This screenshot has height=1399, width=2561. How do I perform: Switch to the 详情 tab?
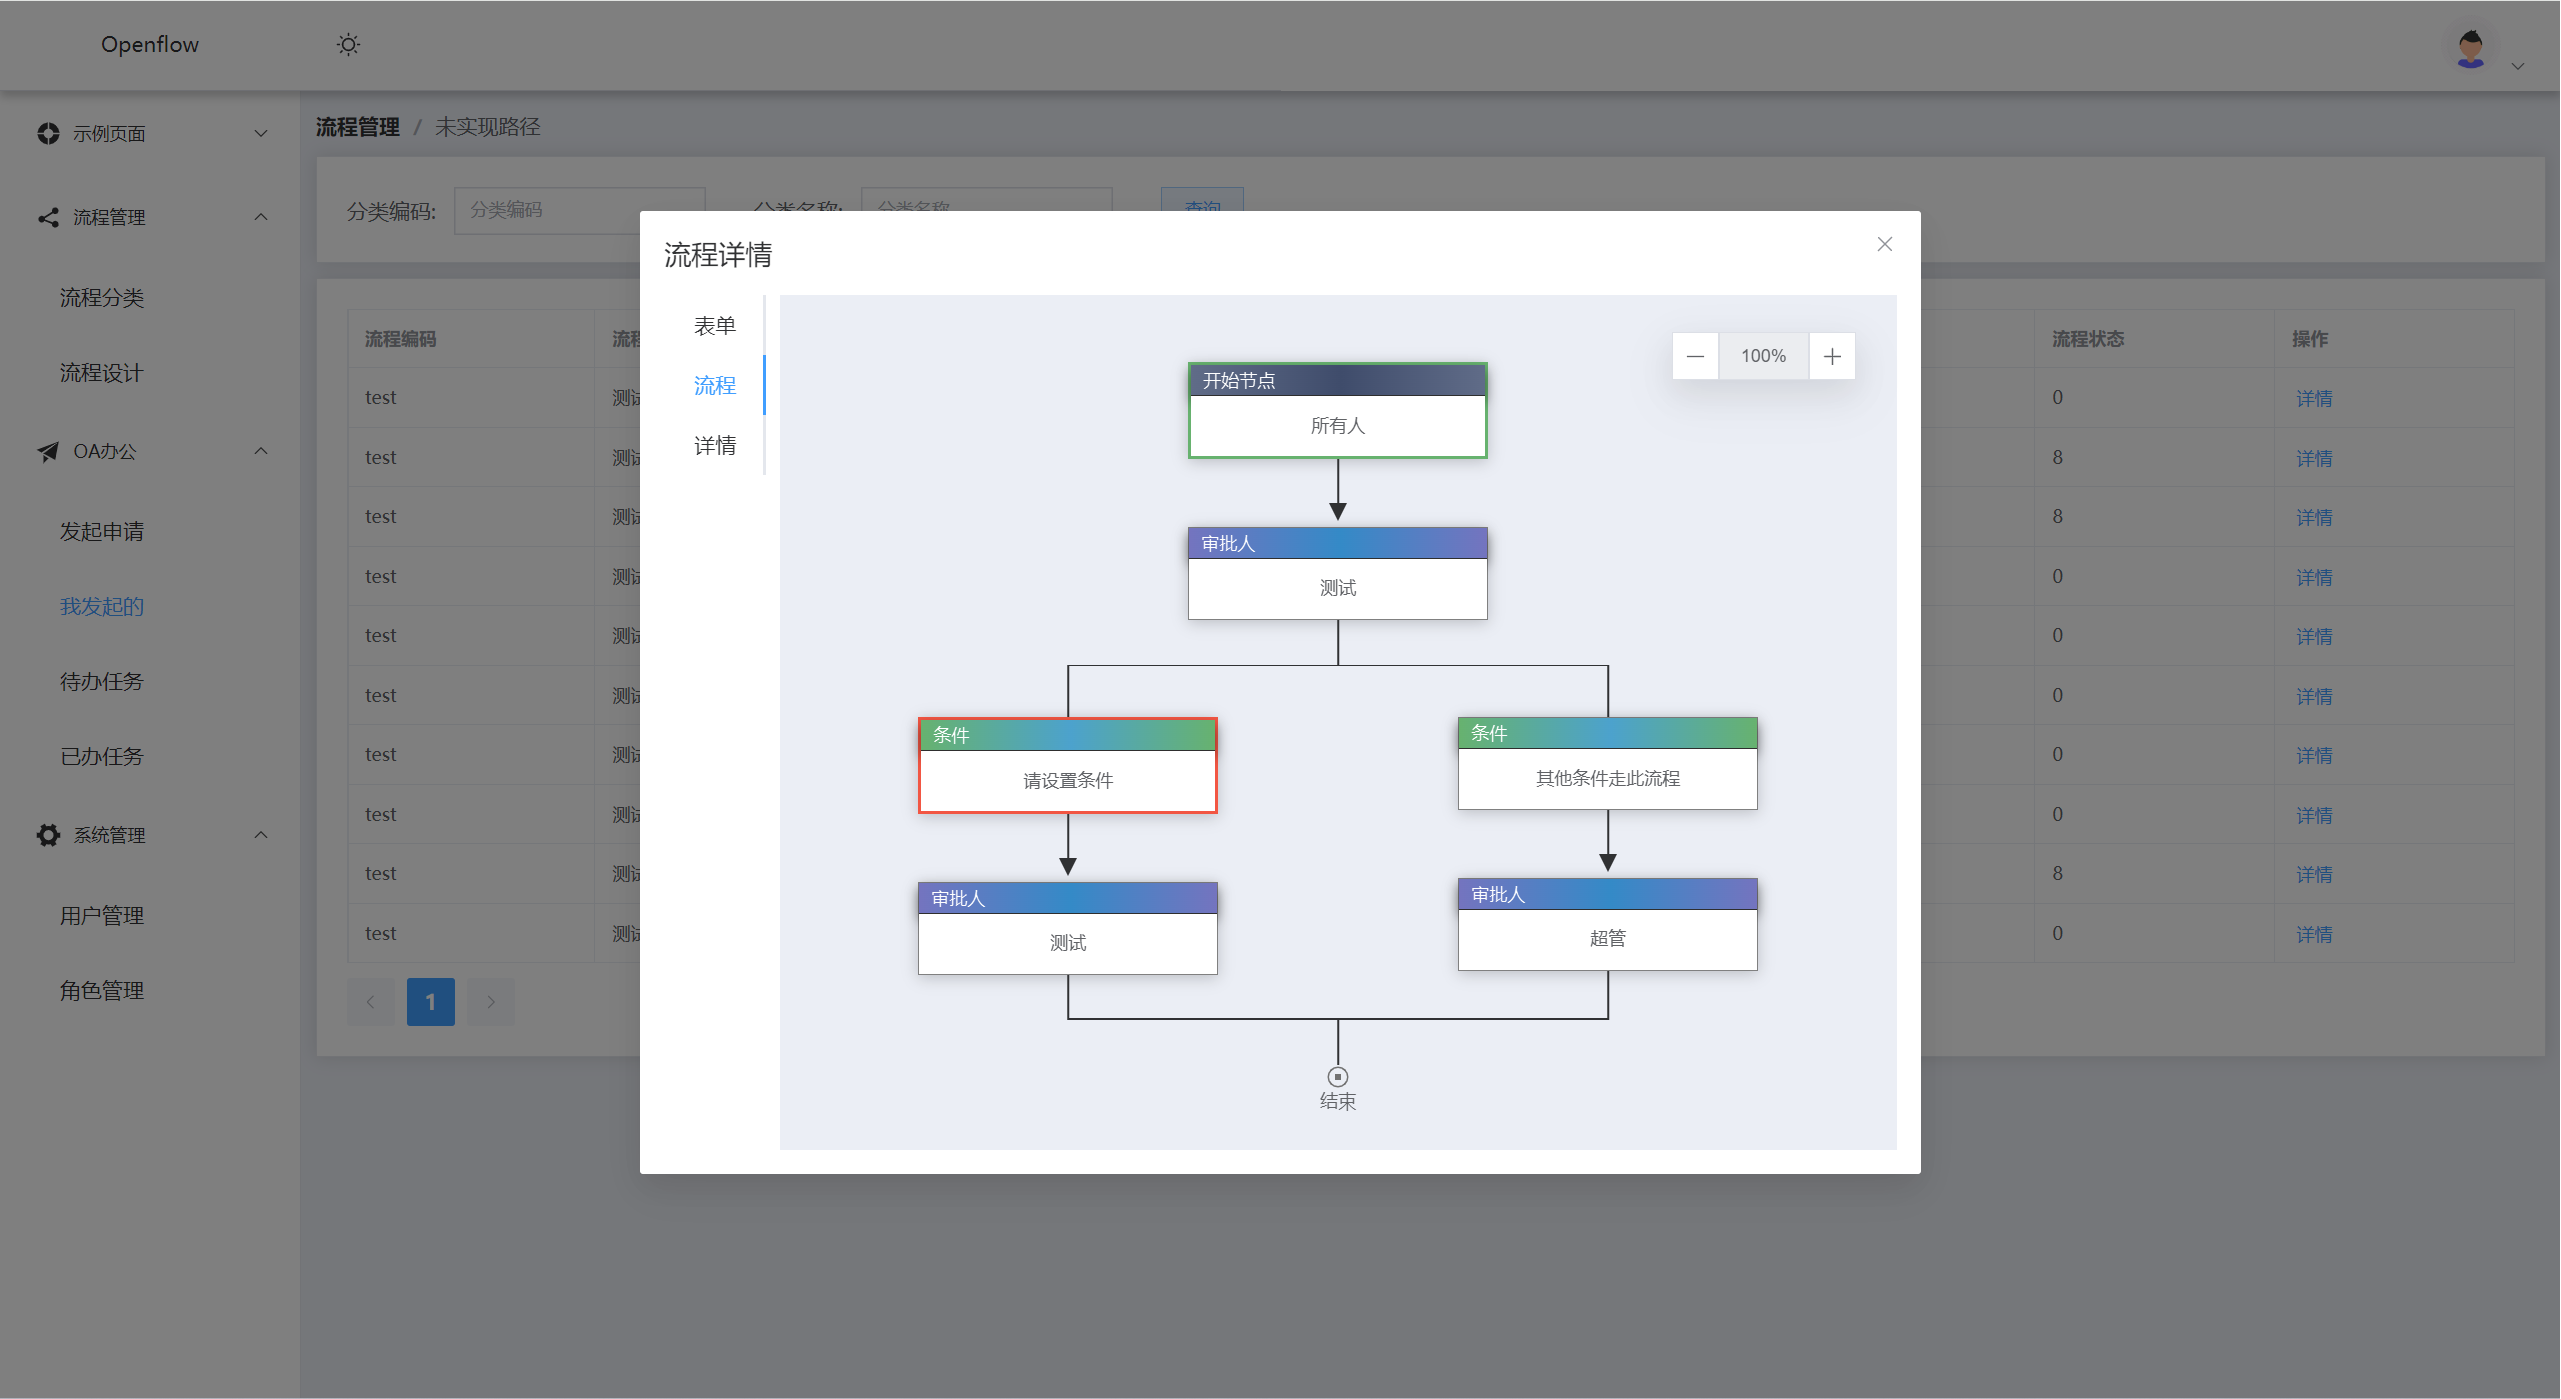pos(714,446)
